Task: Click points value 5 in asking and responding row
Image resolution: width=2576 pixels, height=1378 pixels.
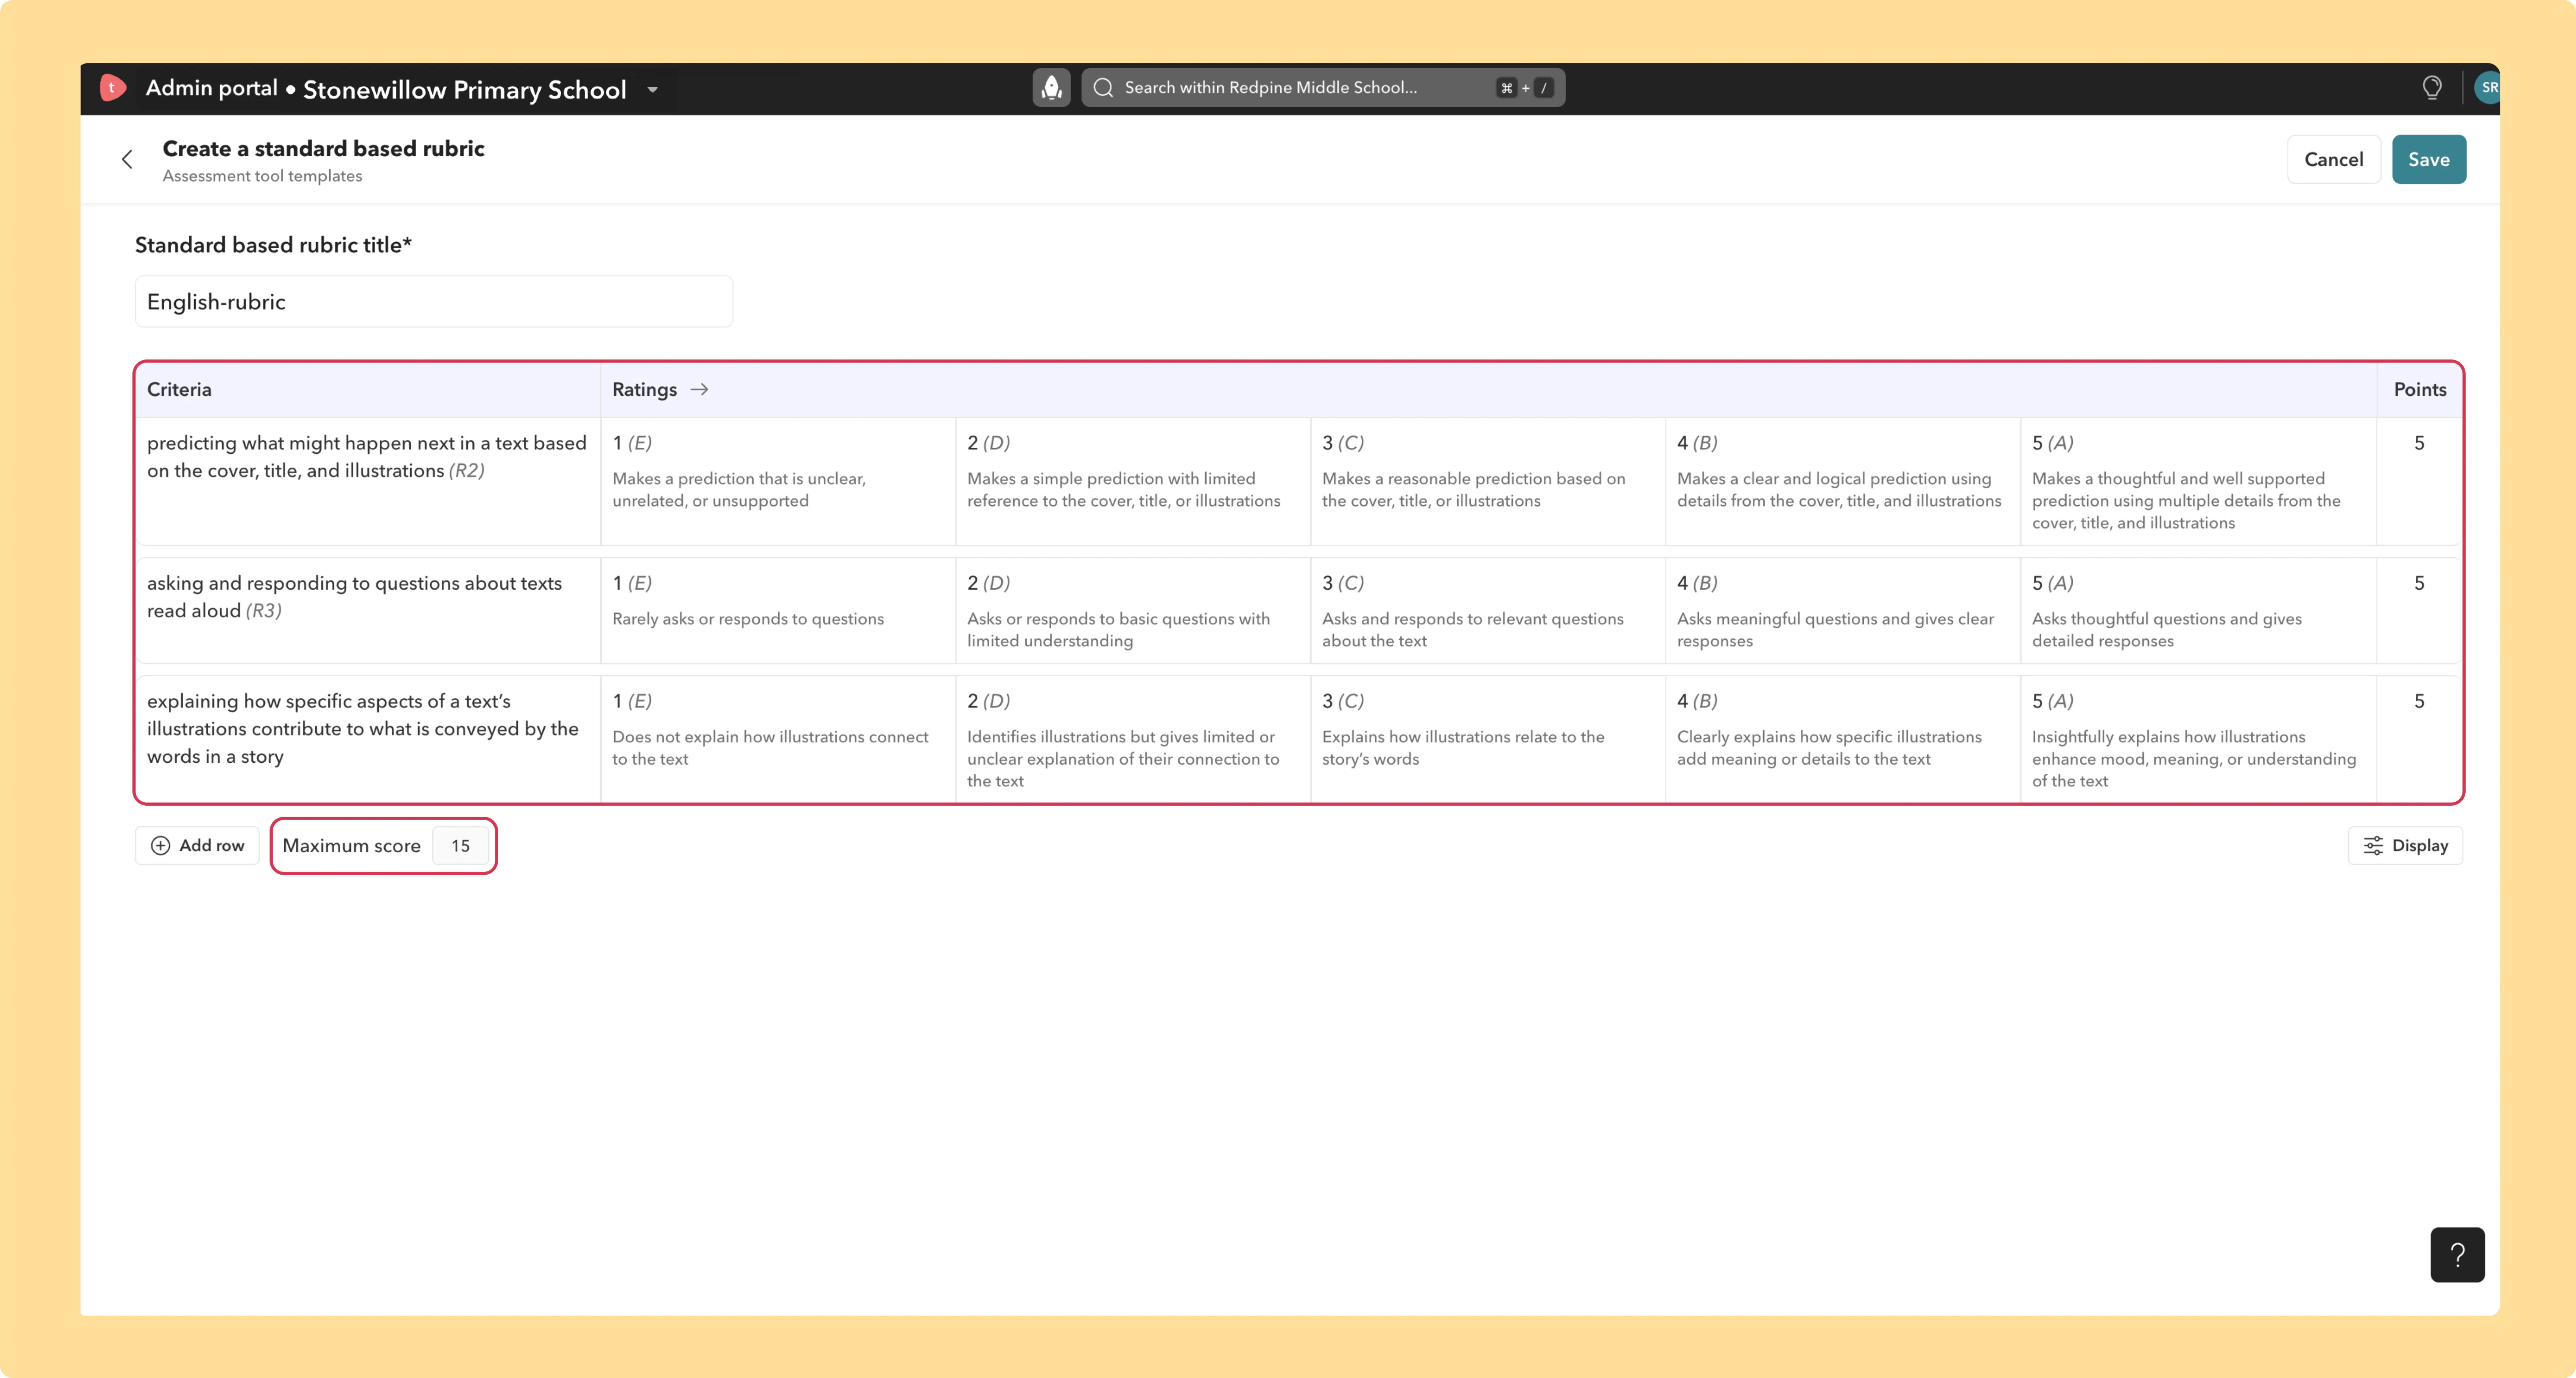Action: pos(2419,583)
